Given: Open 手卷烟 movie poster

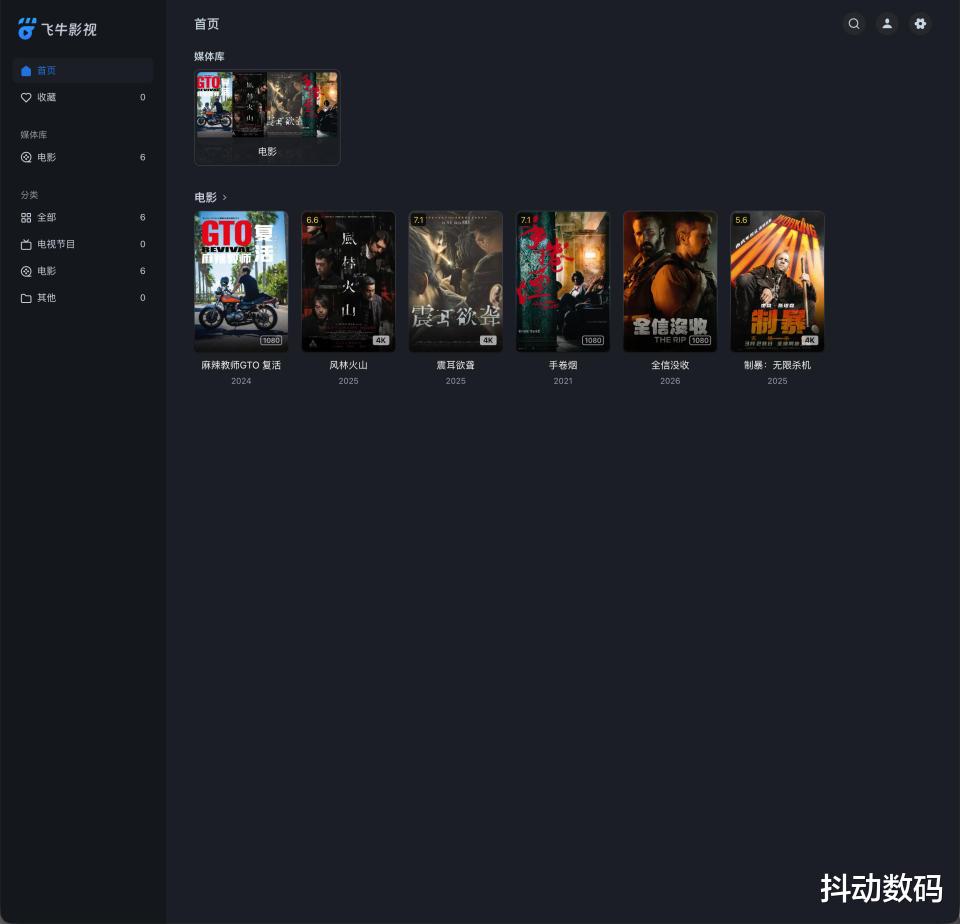Looking at the screenshot, I should click(563, 281).
